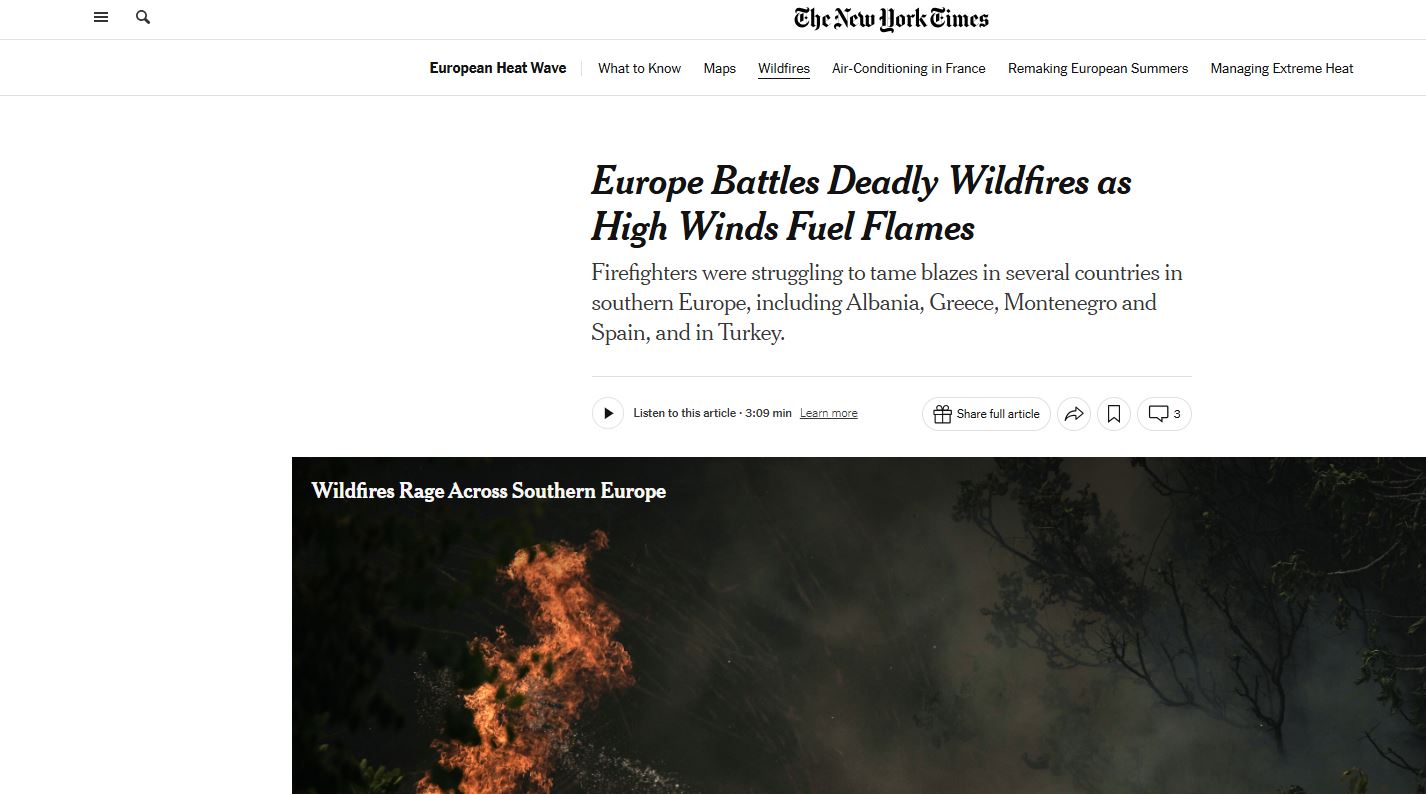
Task: Open Remaking European Summers link
Action: 1098,68
